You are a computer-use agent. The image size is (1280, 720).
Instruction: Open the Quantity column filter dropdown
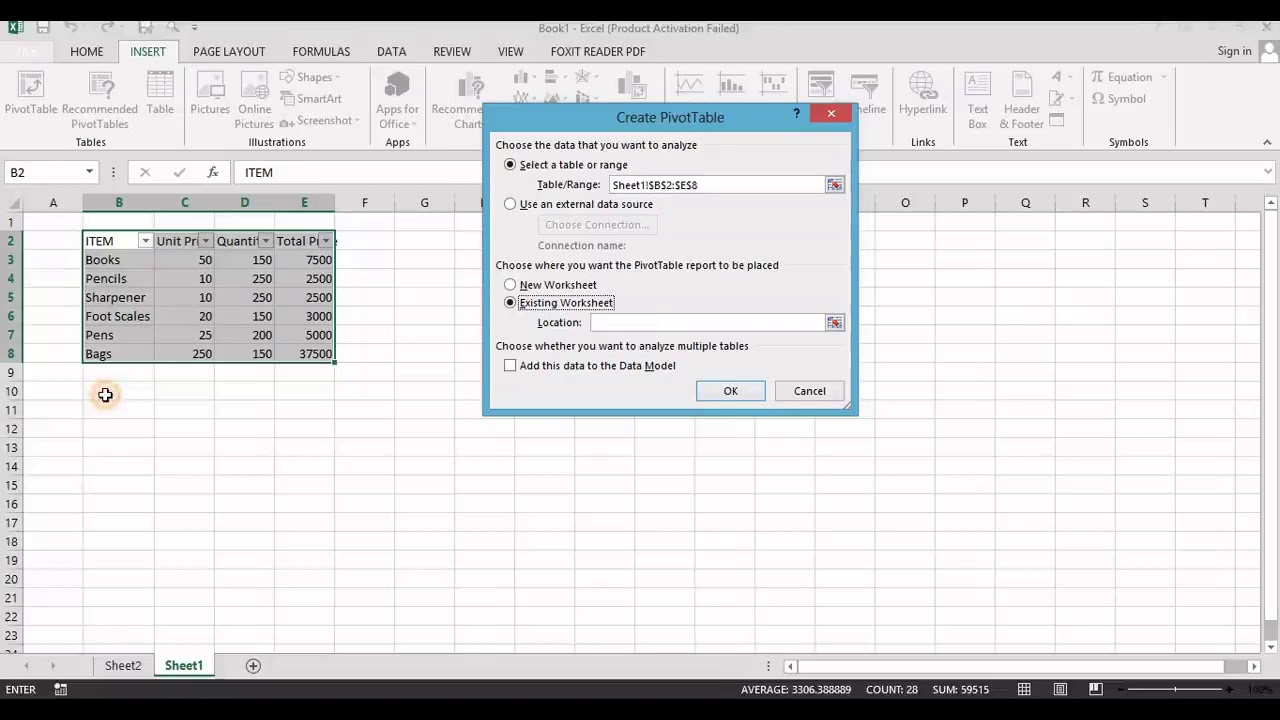[x=265, y=241]
